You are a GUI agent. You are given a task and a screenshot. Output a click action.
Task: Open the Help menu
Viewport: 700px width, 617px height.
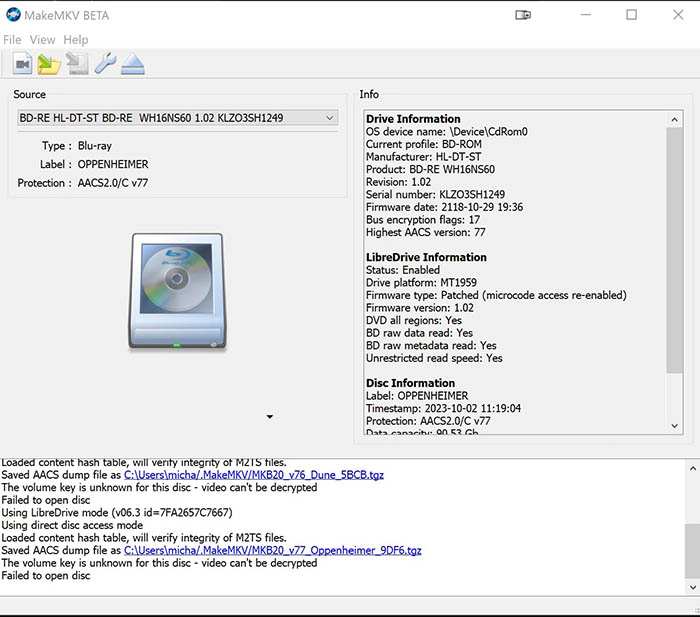pyautogui.click(x=75, y=40)
